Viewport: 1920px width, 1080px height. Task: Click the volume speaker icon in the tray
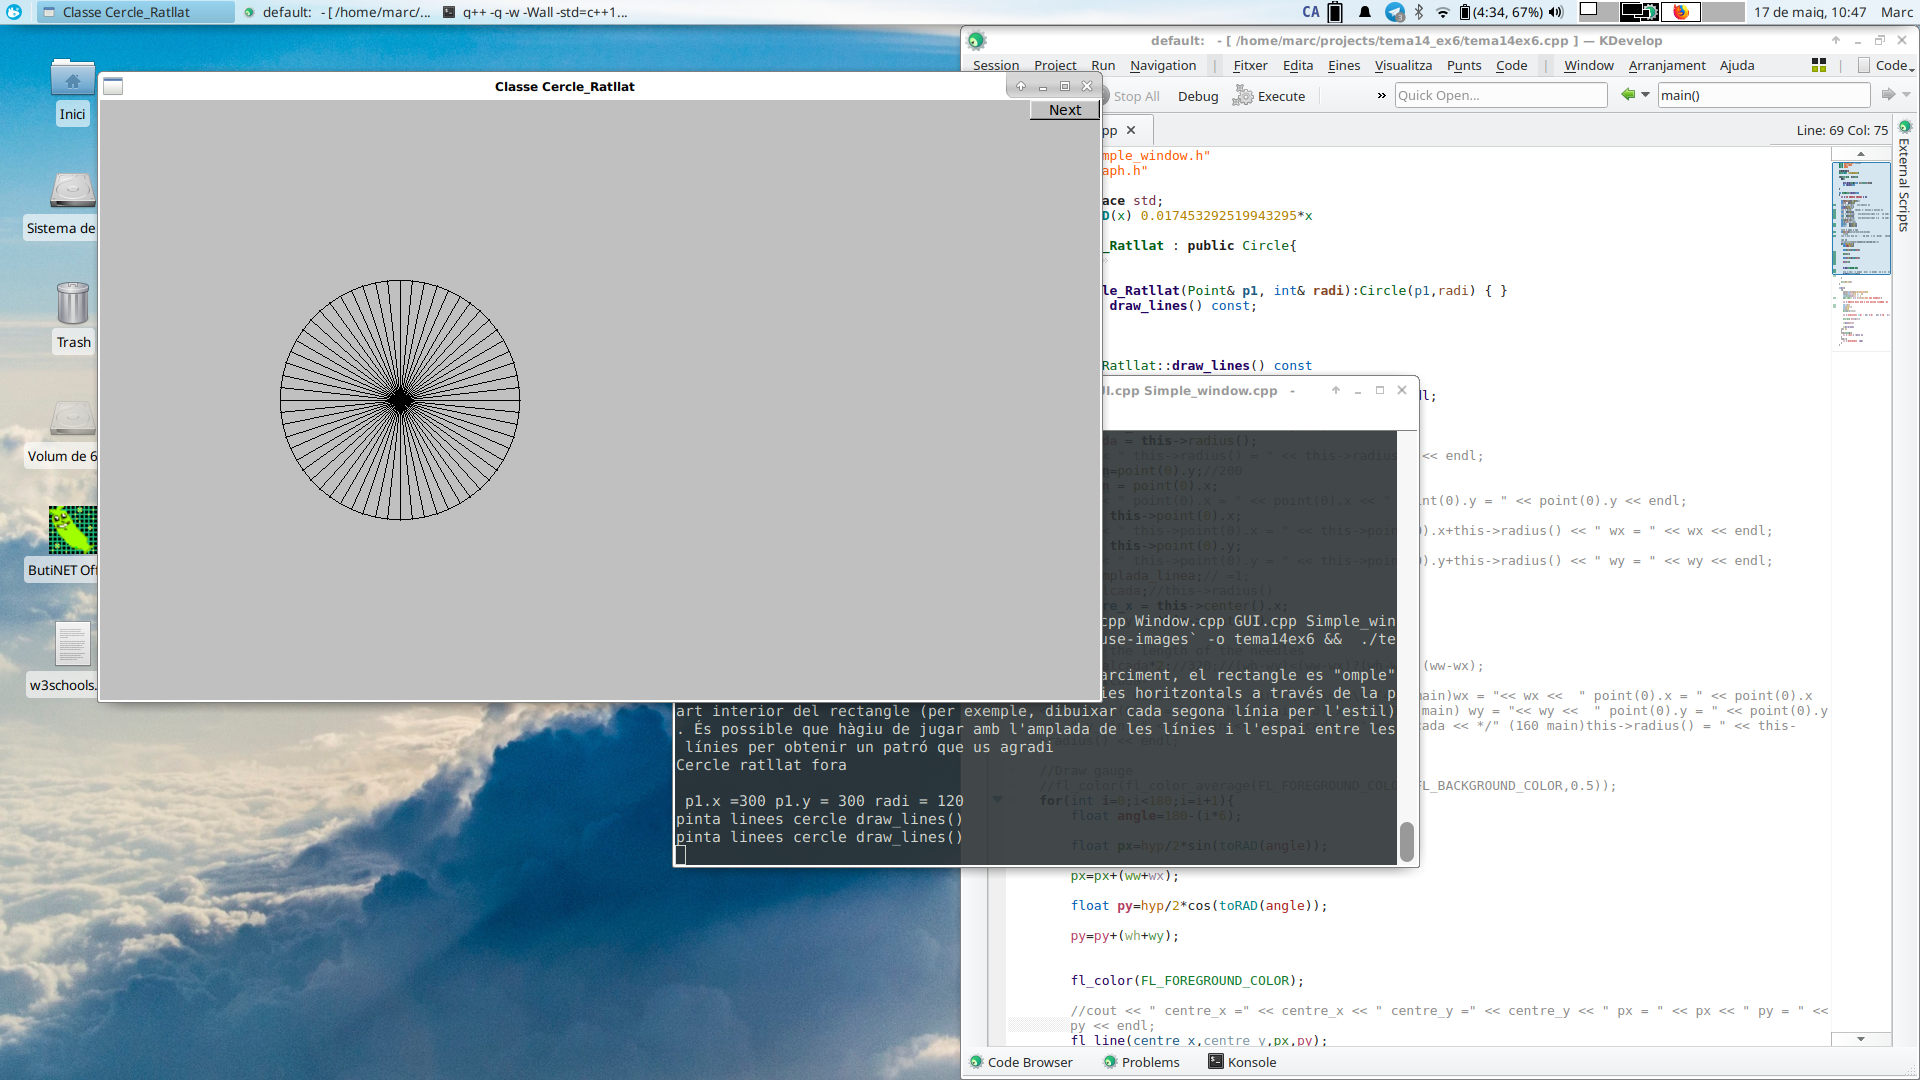[1556, 12]
